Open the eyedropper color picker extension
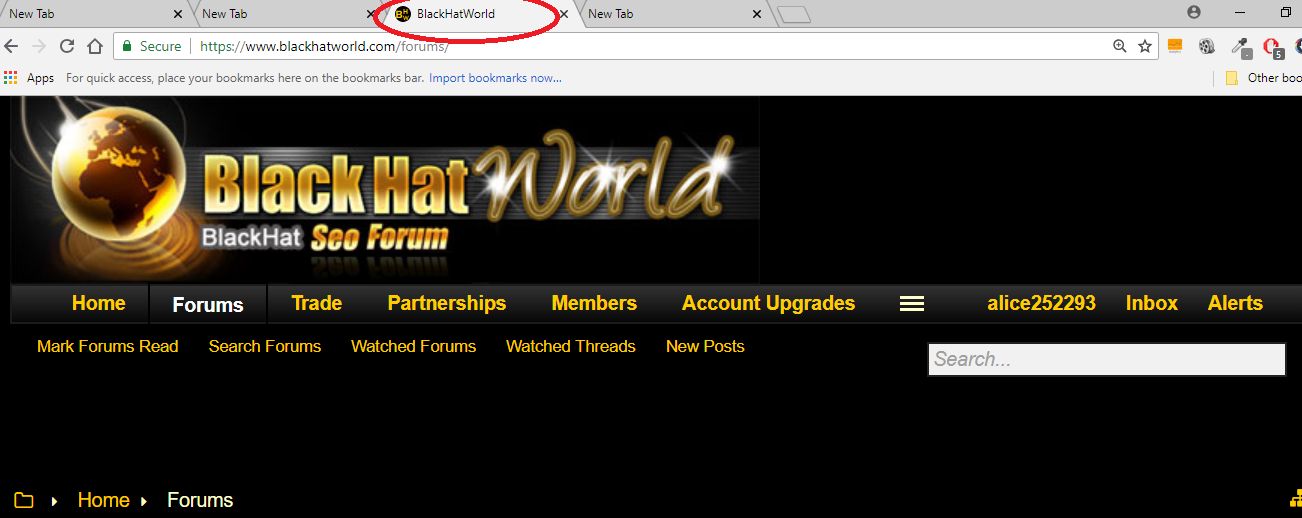 (x=1241, y=46)
